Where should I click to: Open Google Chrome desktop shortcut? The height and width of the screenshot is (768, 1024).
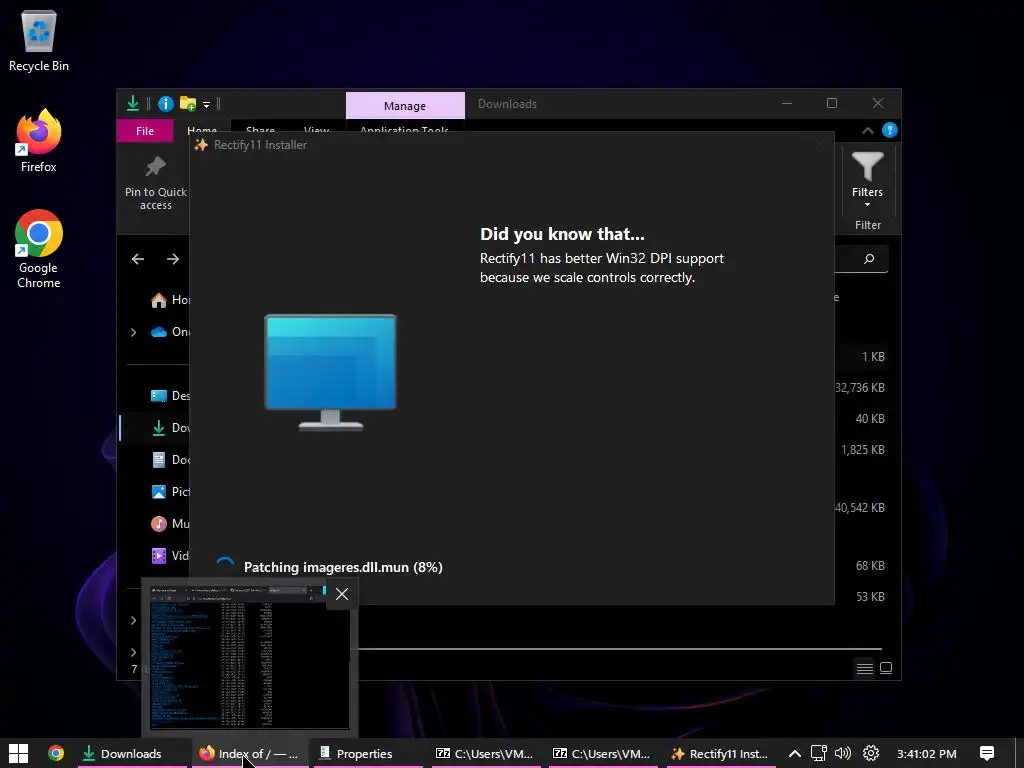coord(39,249)
